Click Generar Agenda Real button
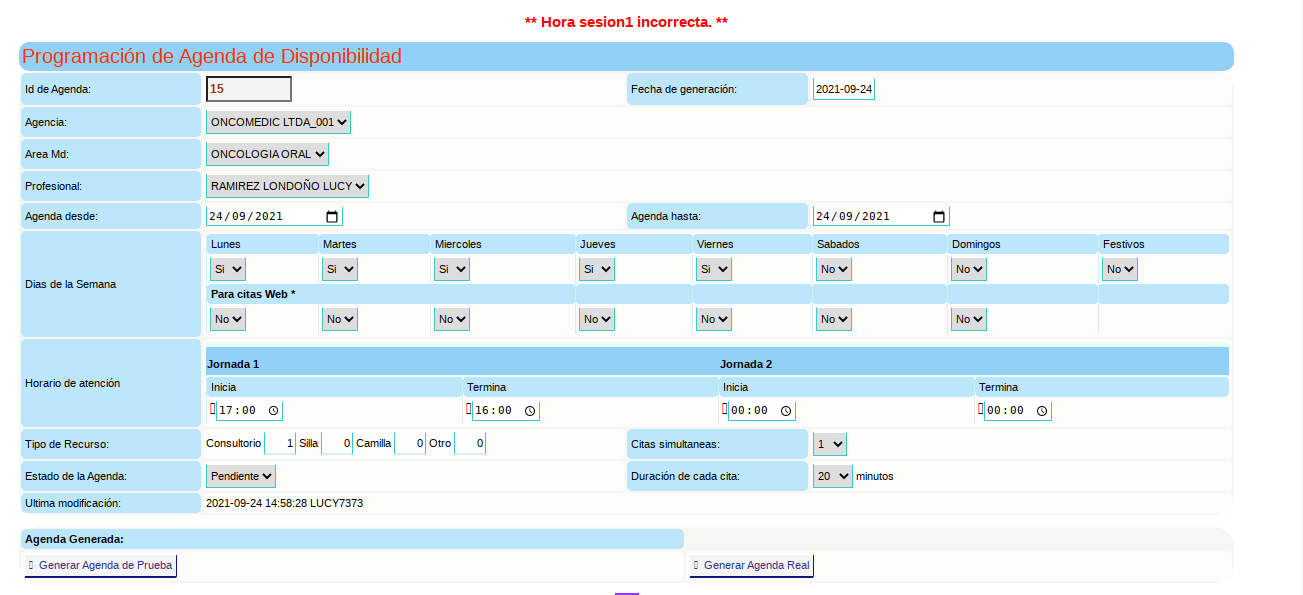 (752, 566)
